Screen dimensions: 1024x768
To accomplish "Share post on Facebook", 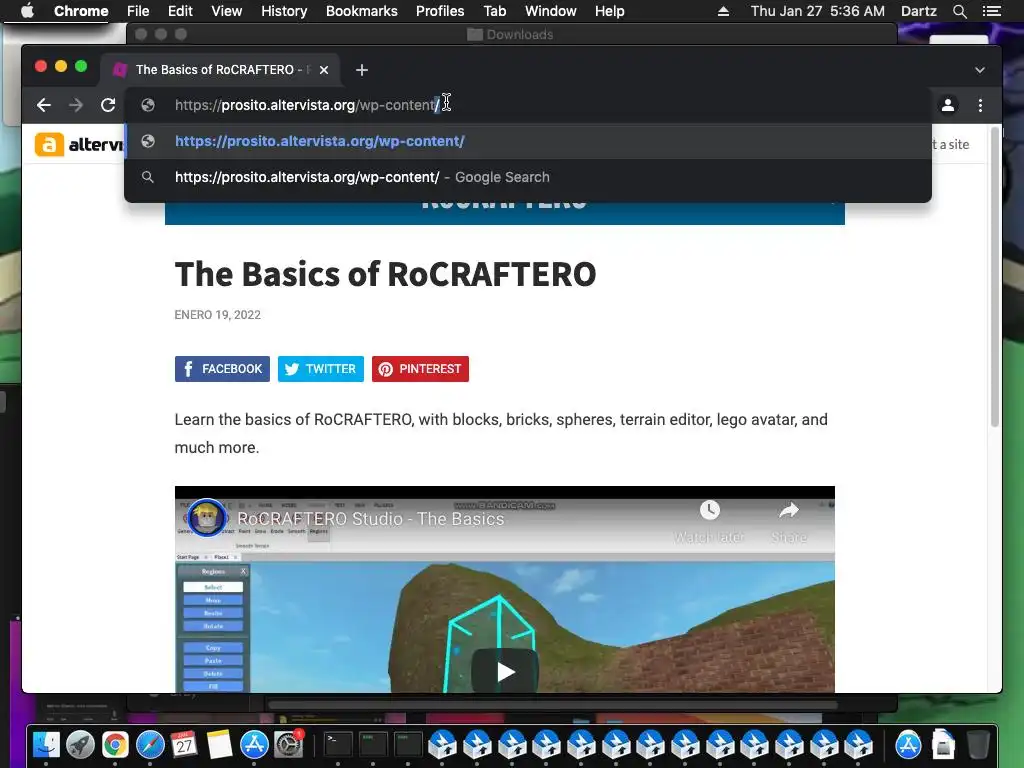I will click(x=222, y=369).
